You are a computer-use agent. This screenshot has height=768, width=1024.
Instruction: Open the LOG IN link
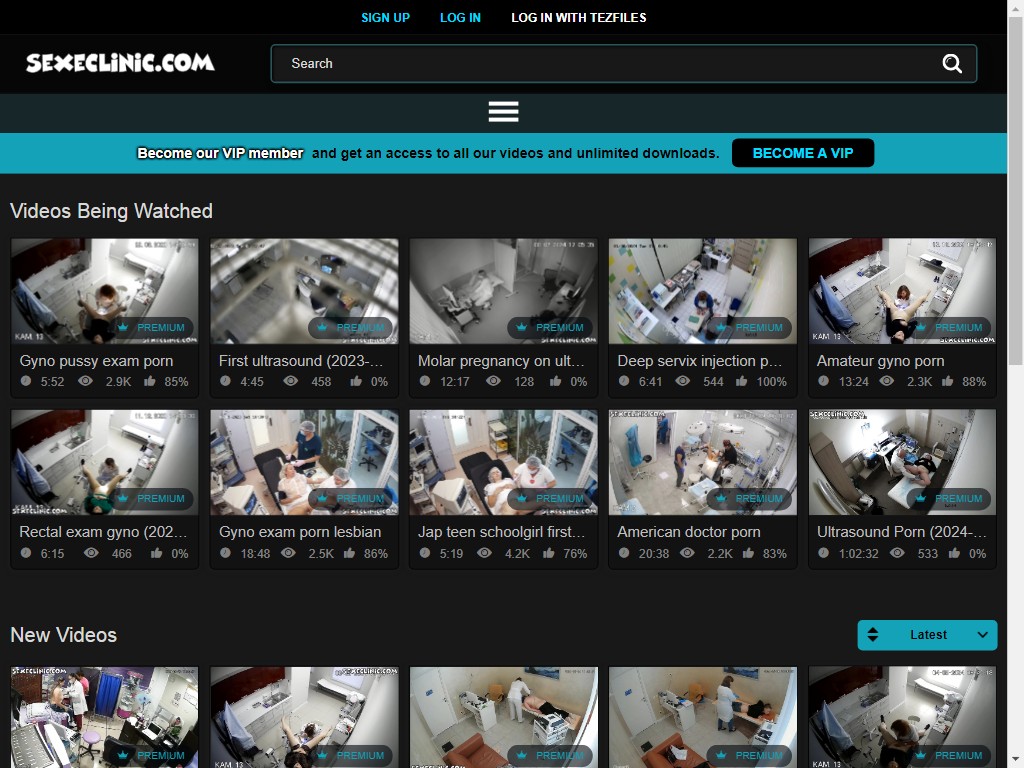[460, 18]
